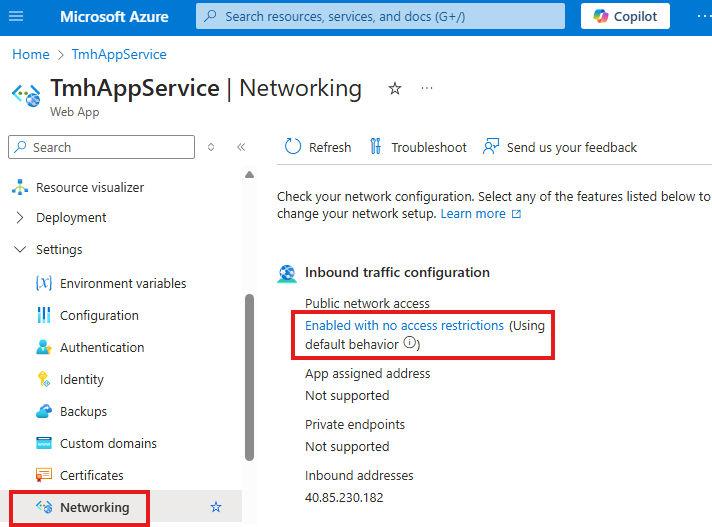
Task: Click the Networking menu icon
Action: (44, 507)
